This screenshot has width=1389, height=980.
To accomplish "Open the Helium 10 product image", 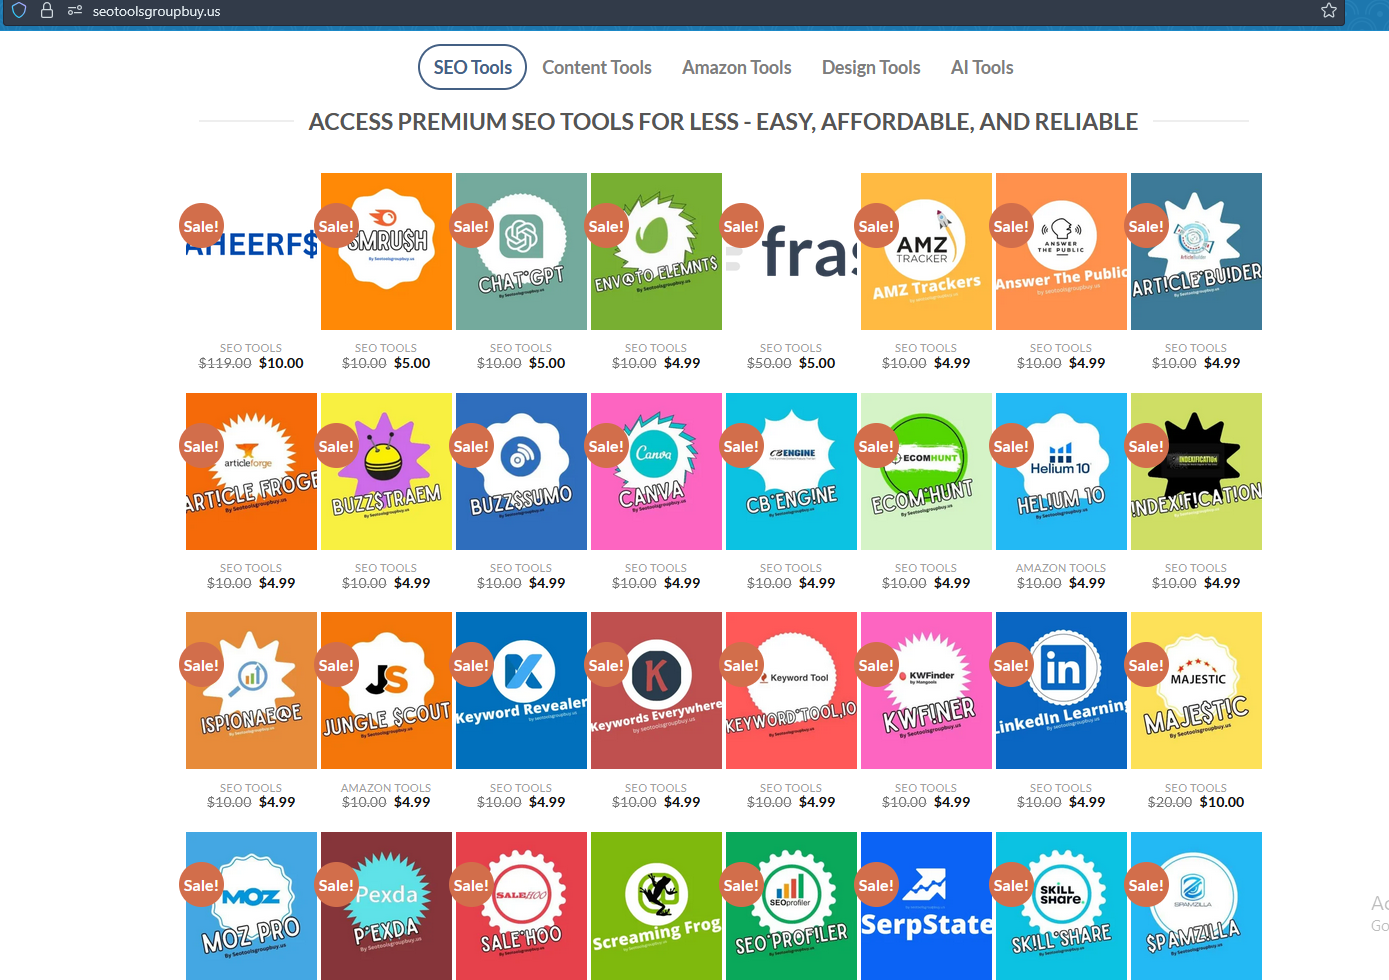I will click(x=1061, y=471).
